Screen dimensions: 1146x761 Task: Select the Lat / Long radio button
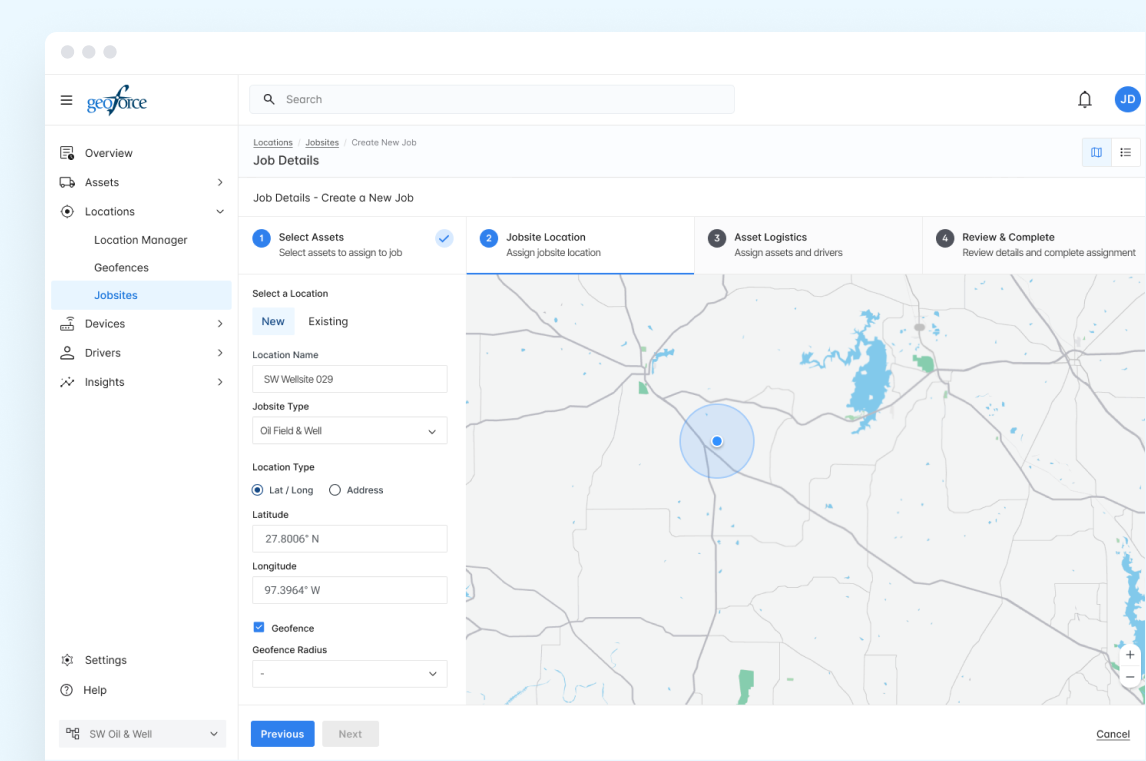click(258, 490)
